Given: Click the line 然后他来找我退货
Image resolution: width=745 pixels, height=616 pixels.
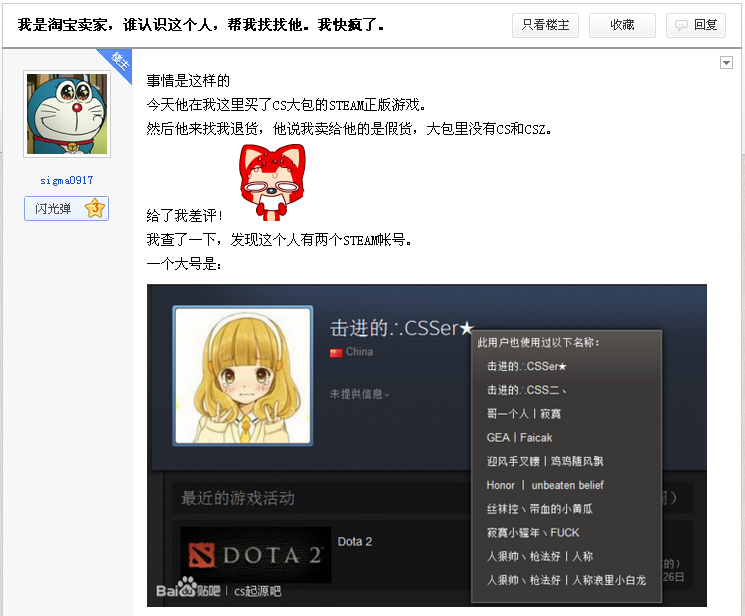Looking at the screenshot, I should tap(349, 129).
